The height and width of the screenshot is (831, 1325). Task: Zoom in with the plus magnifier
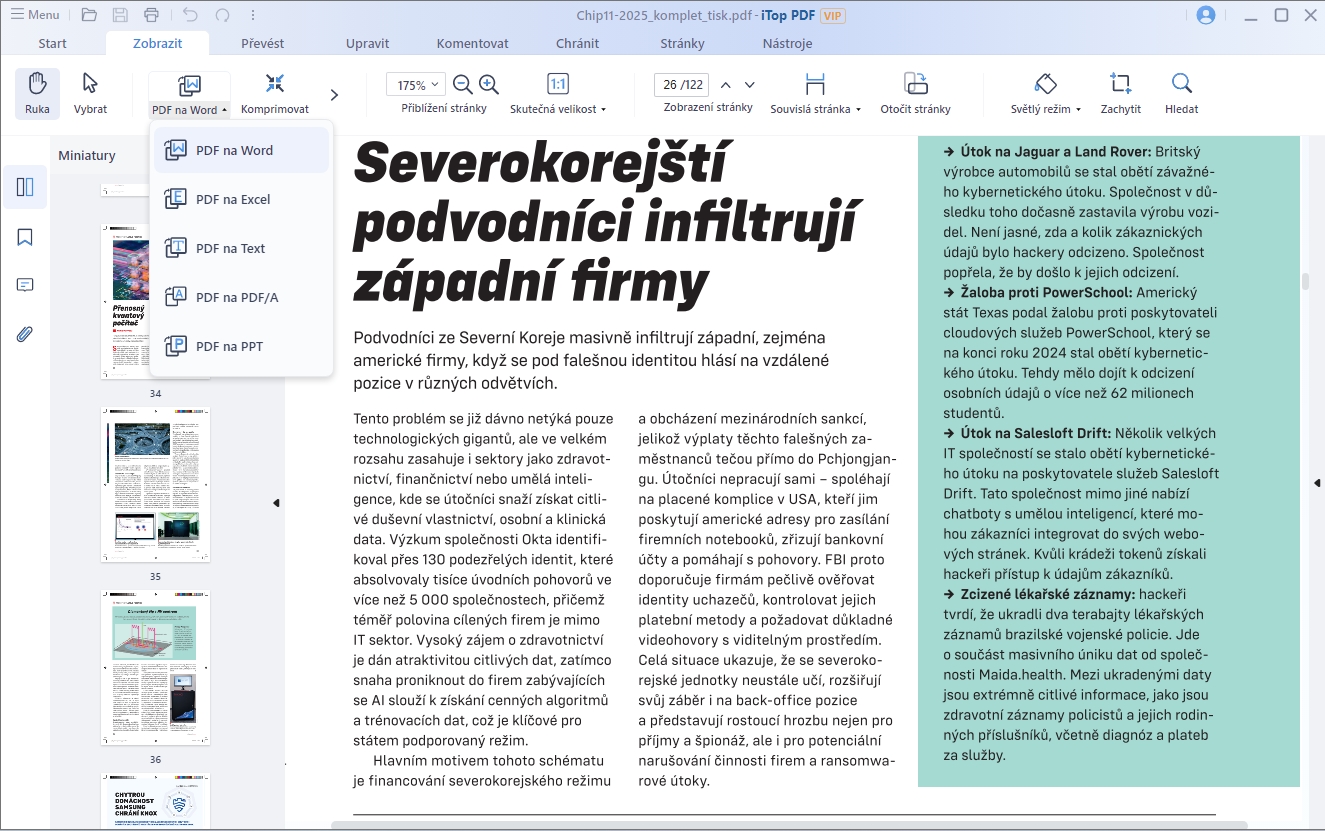coord(489,85)
